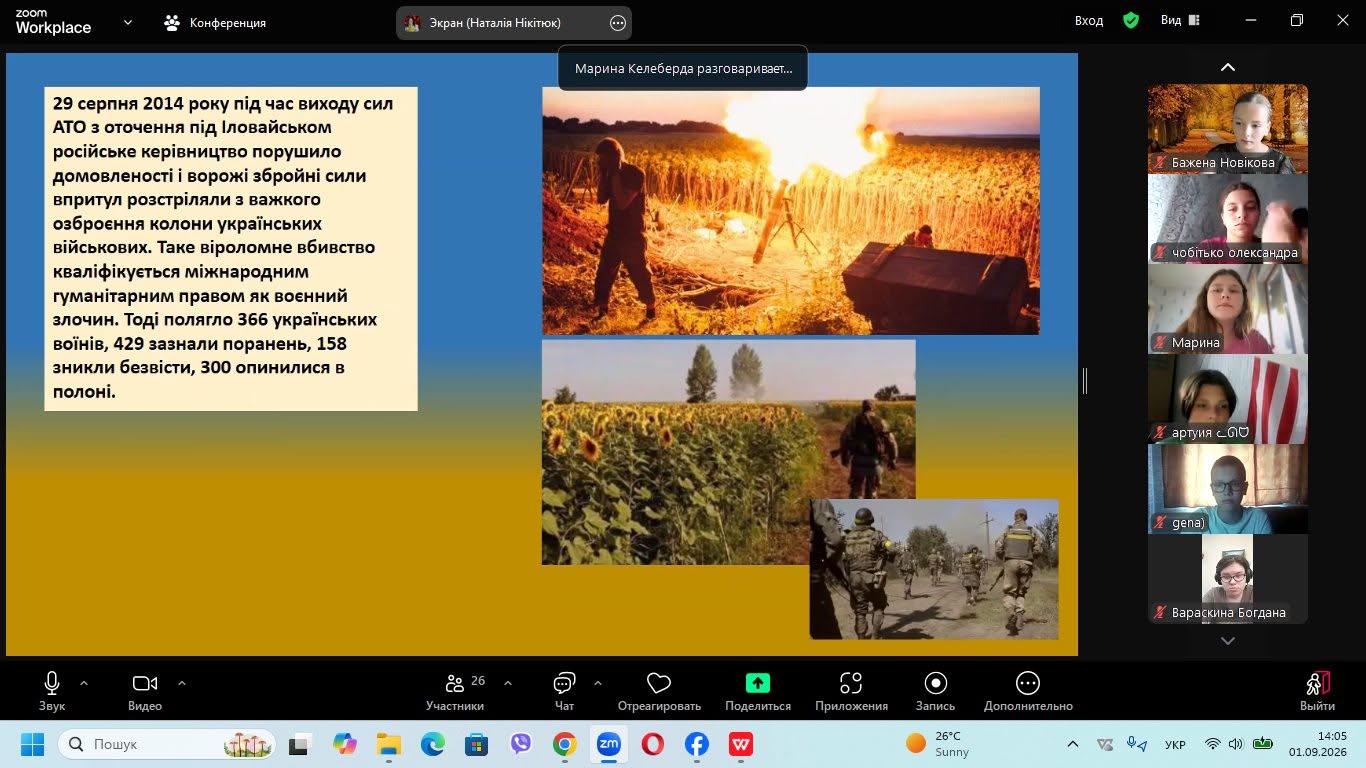Open the Apps icon in toolbar
The width and height of the screenshot is (1366, 768).
click(x=851, y=683)
